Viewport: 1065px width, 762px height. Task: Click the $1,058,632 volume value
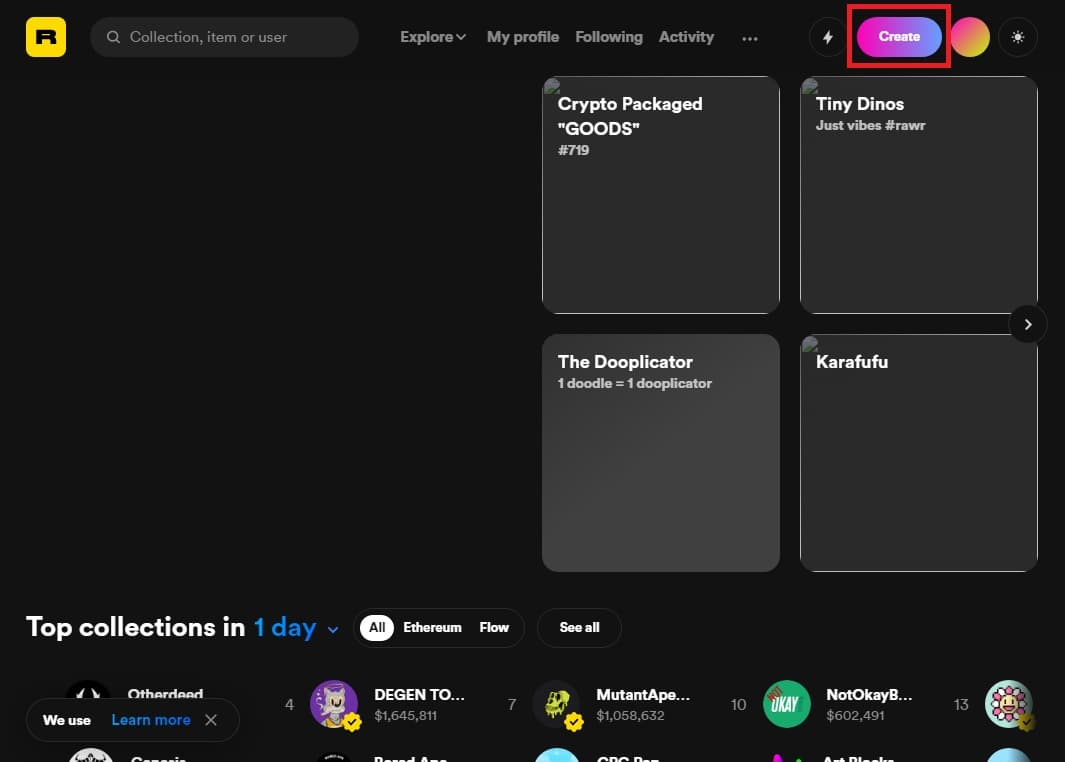pyautogui.click(x=630, y=715)
